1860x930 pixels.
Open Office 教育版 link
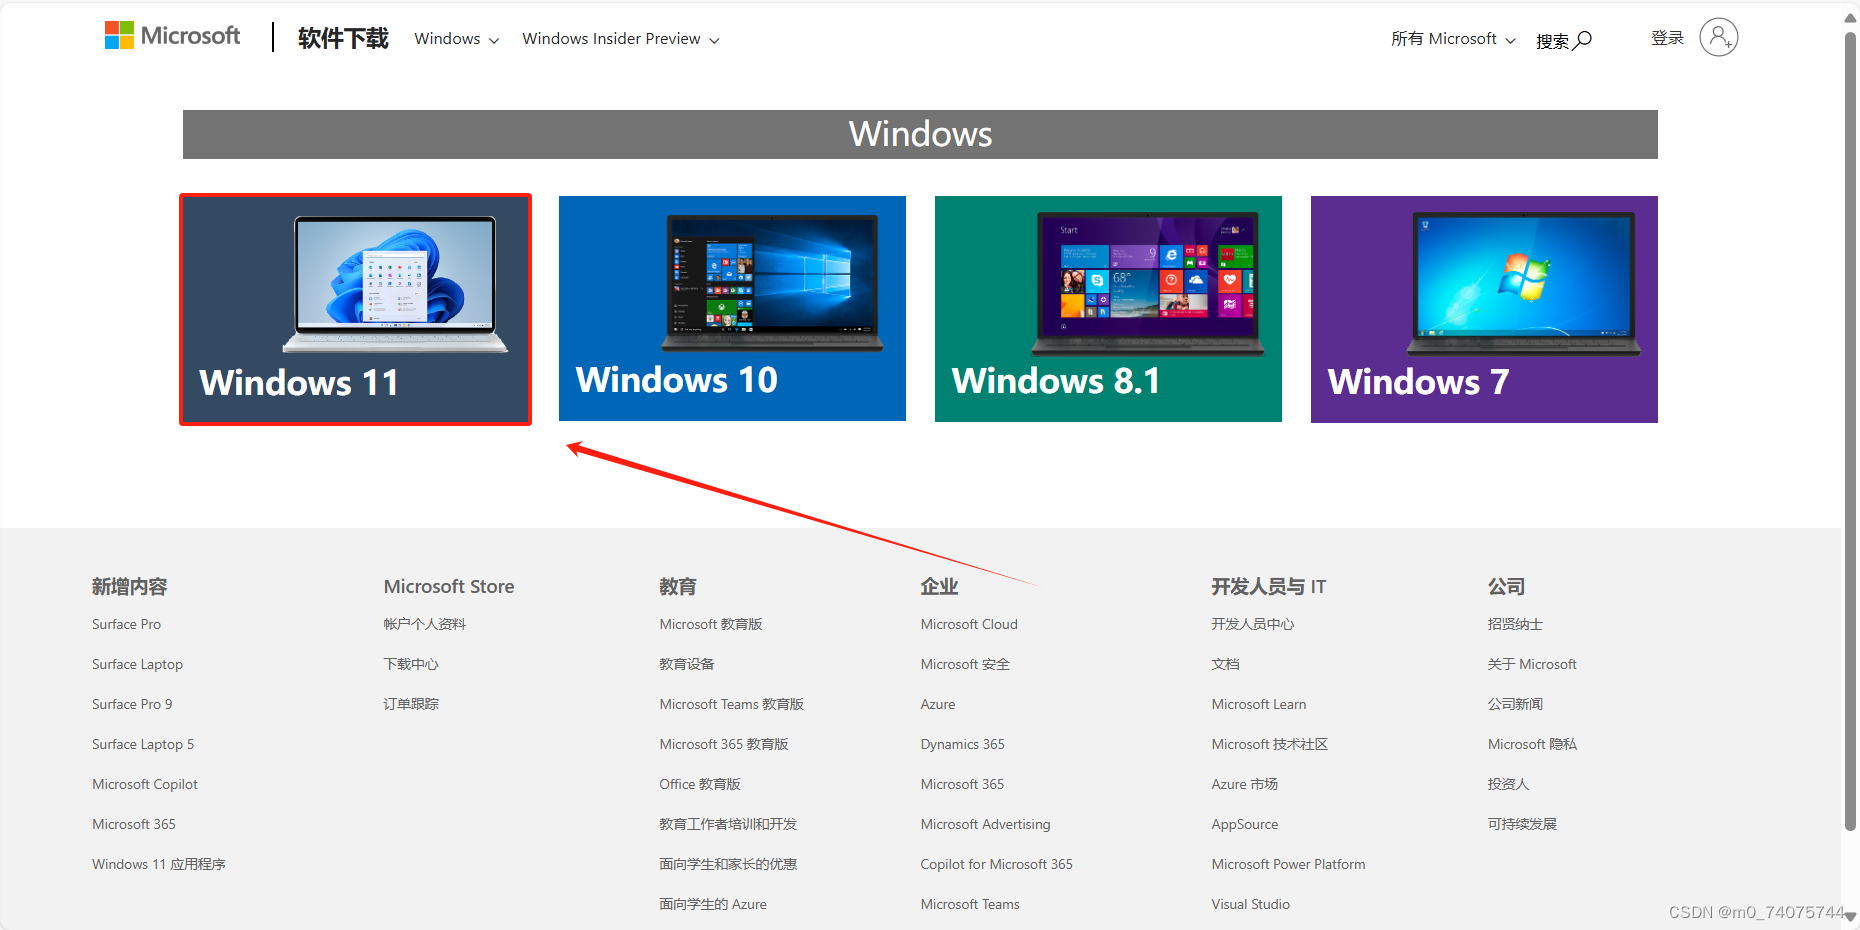click(x=700, y=784)
